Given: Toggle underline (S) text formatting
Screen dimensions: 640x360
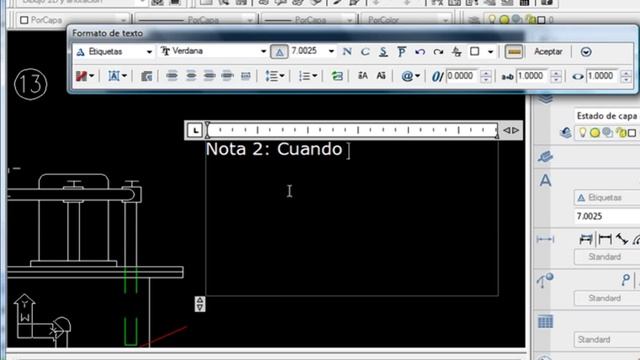Looking at the screenshot, I should click(x=383, y=51).
